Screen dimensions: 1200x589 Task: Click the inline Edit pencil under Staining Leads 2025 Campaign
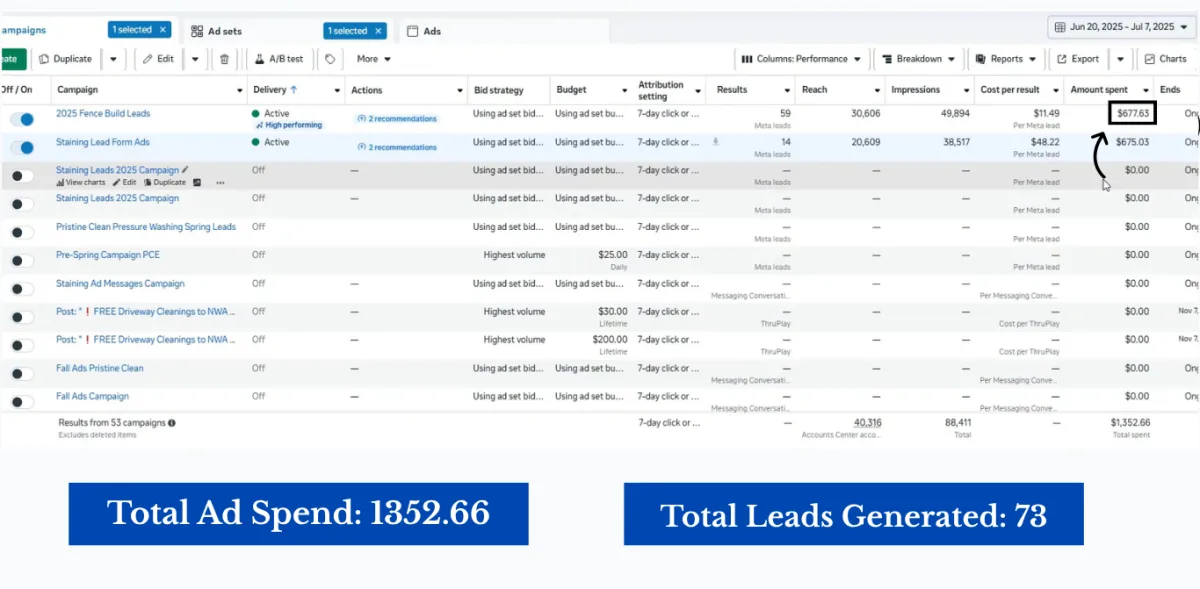tap(124, 183)
